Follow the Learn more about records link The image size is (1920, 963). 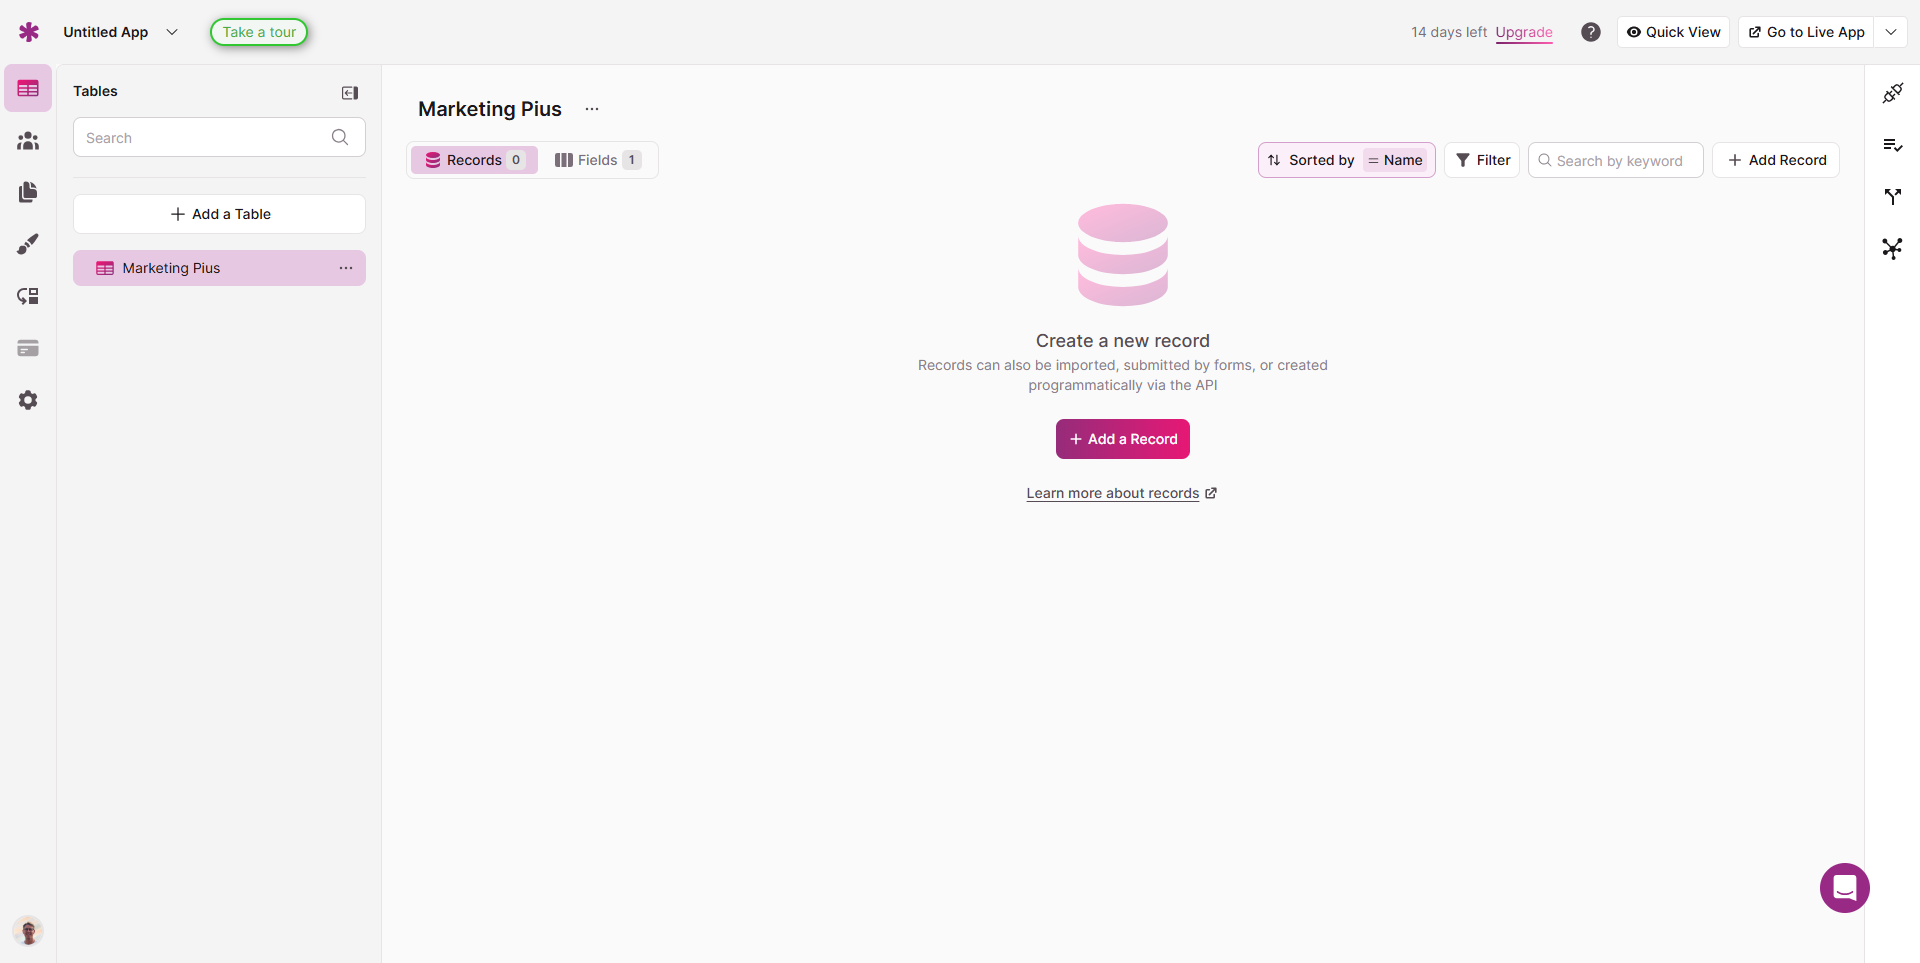1112,493
